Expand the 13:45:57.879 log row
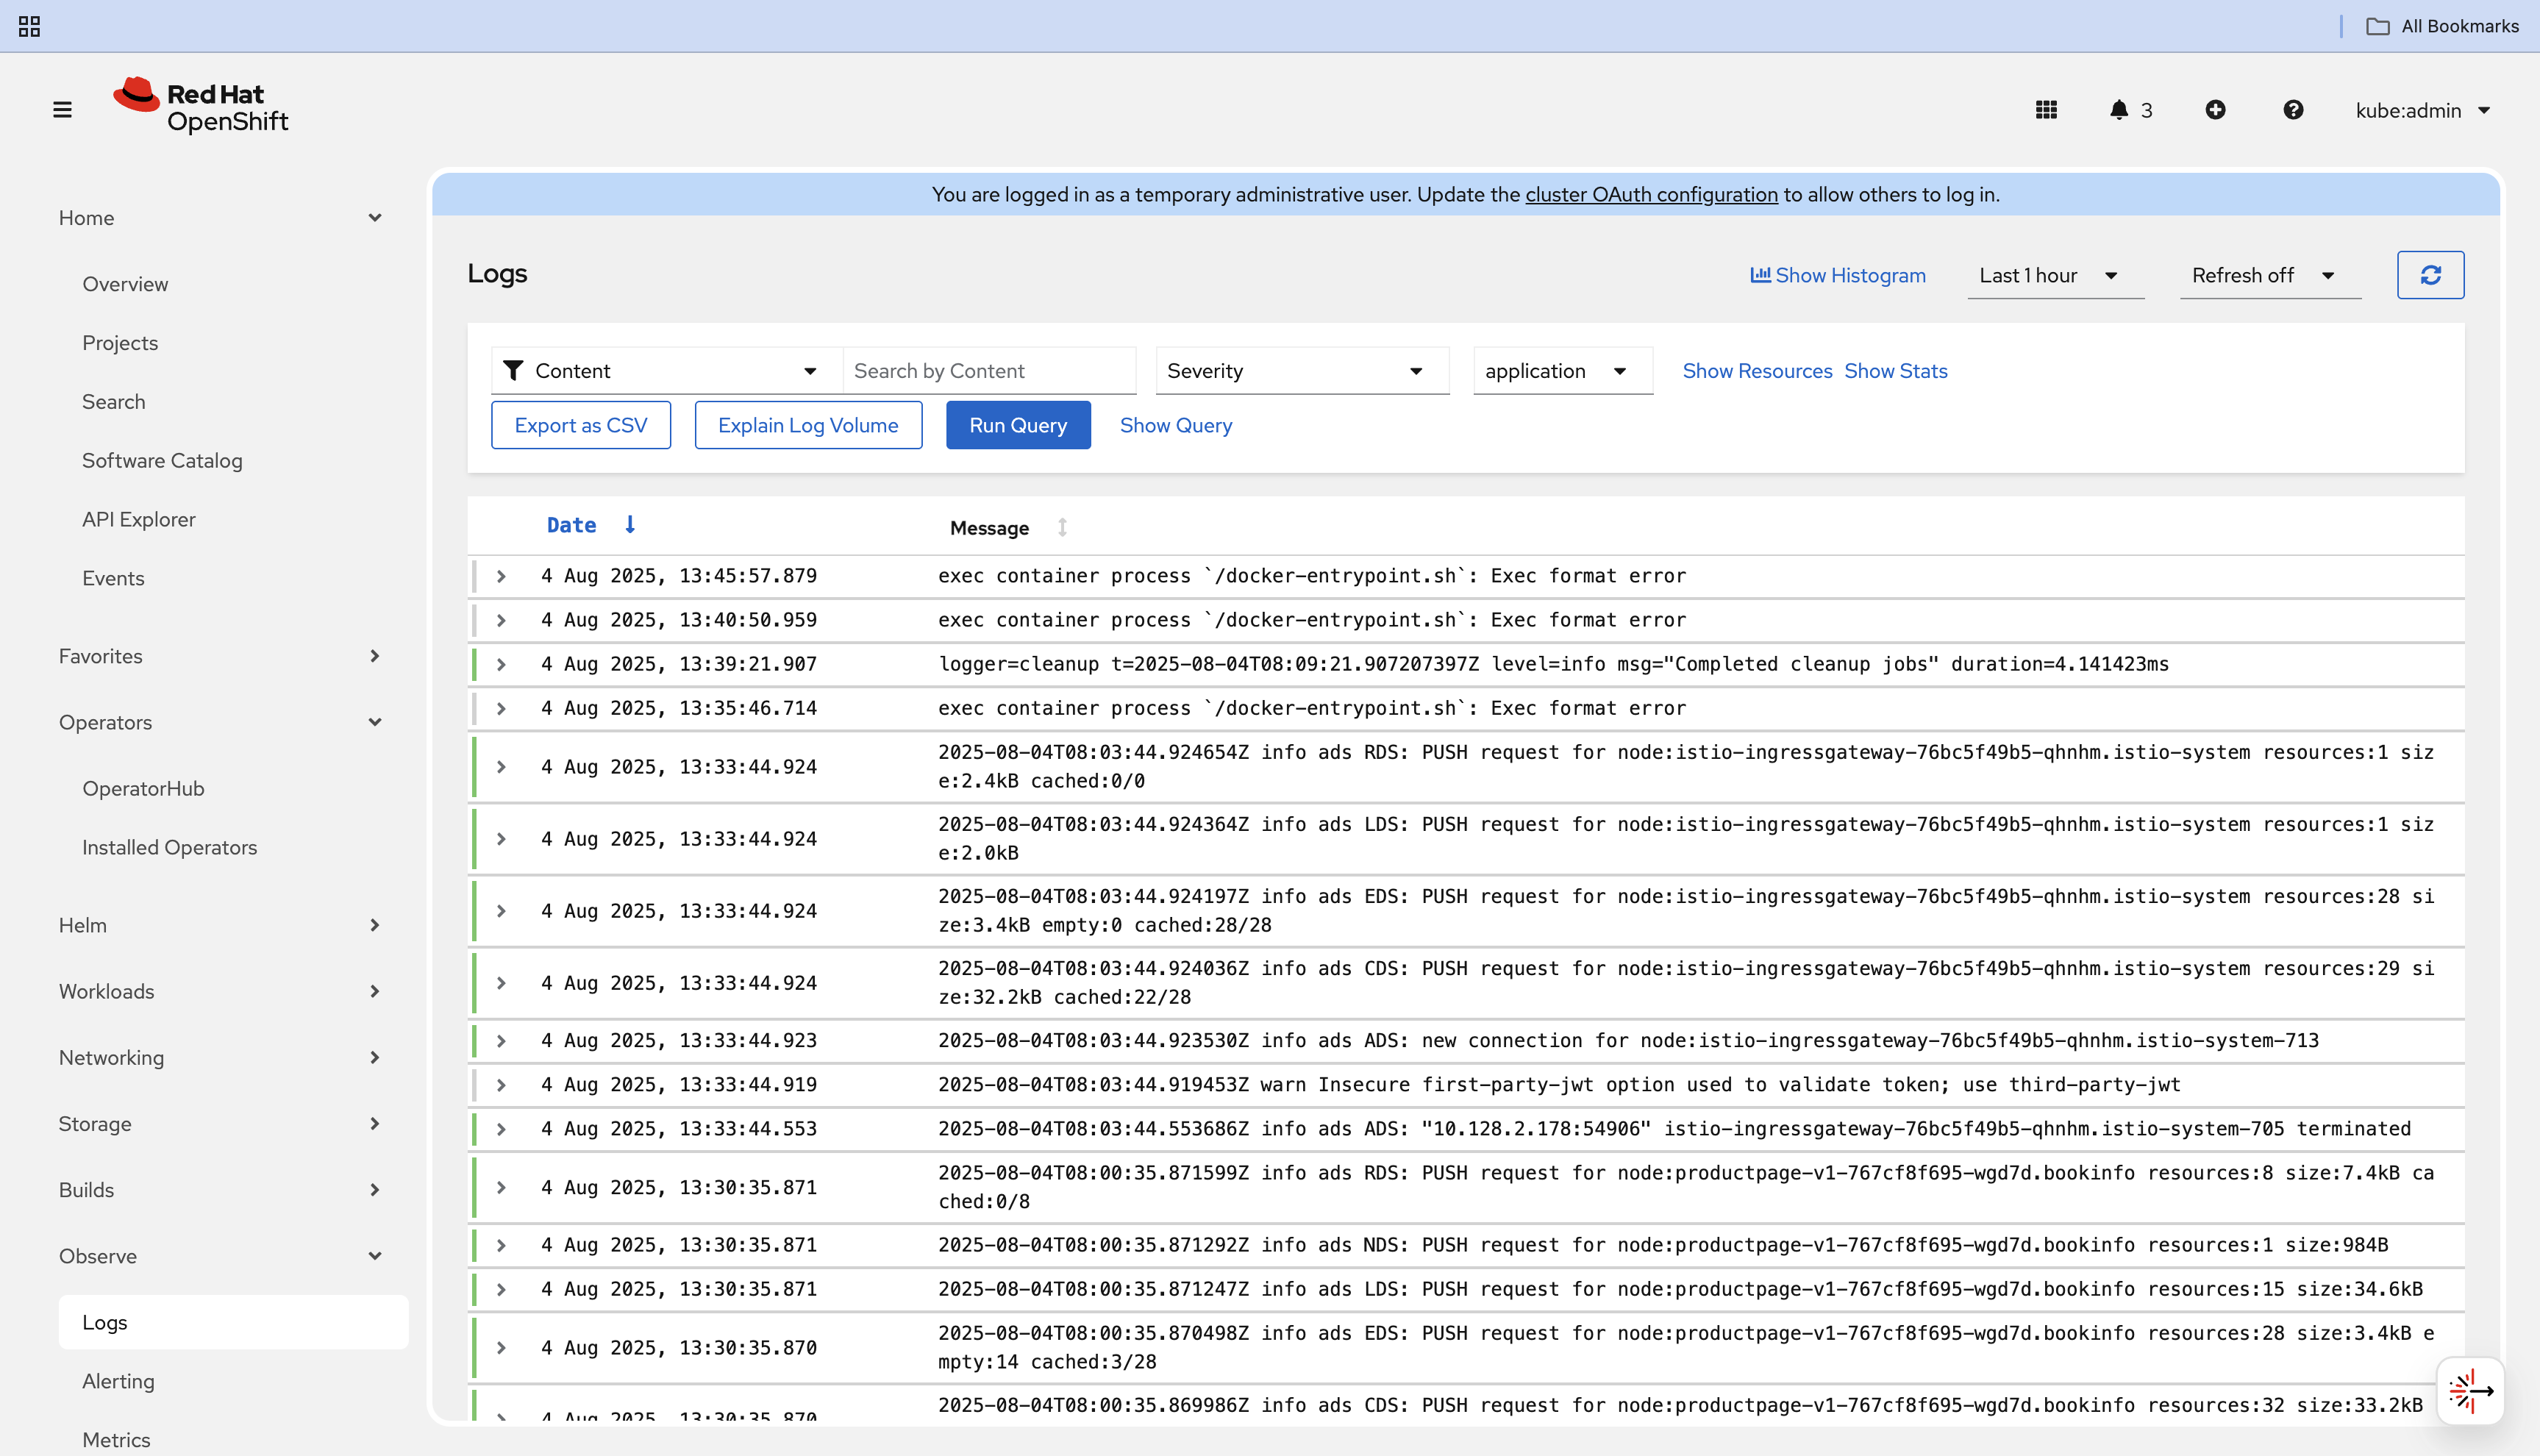Screen dimensions: 2540x1456 pos(501,576)
